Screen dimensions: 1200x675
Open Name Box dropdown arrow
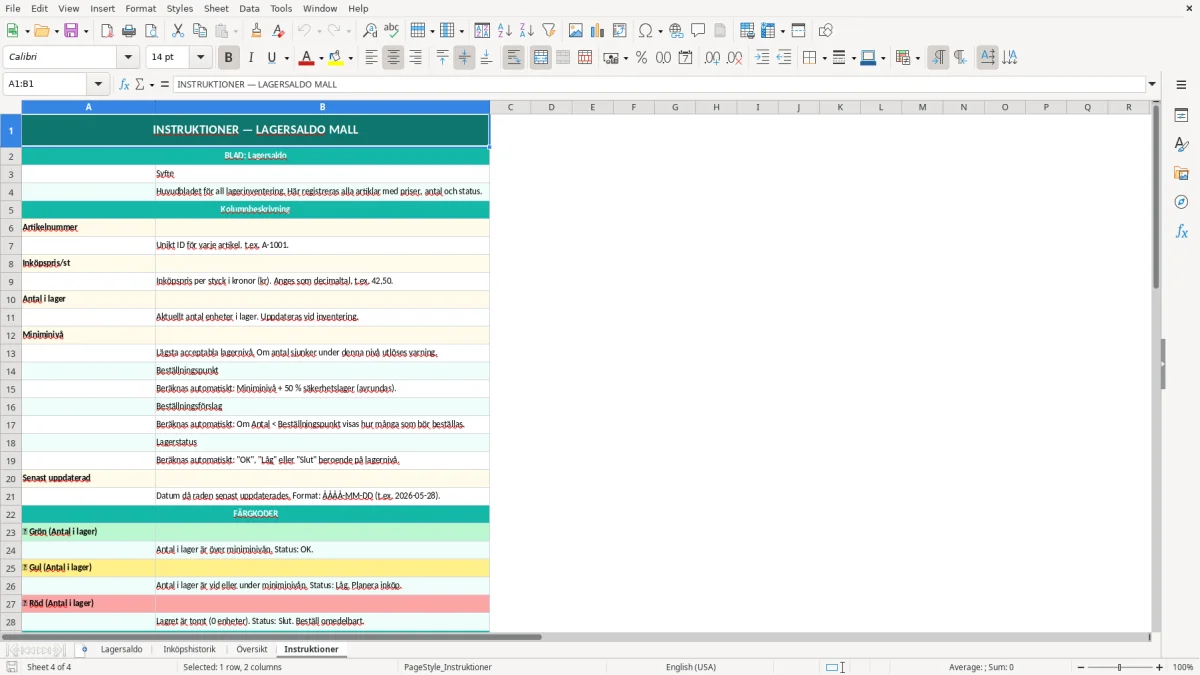tap(98, 84)
